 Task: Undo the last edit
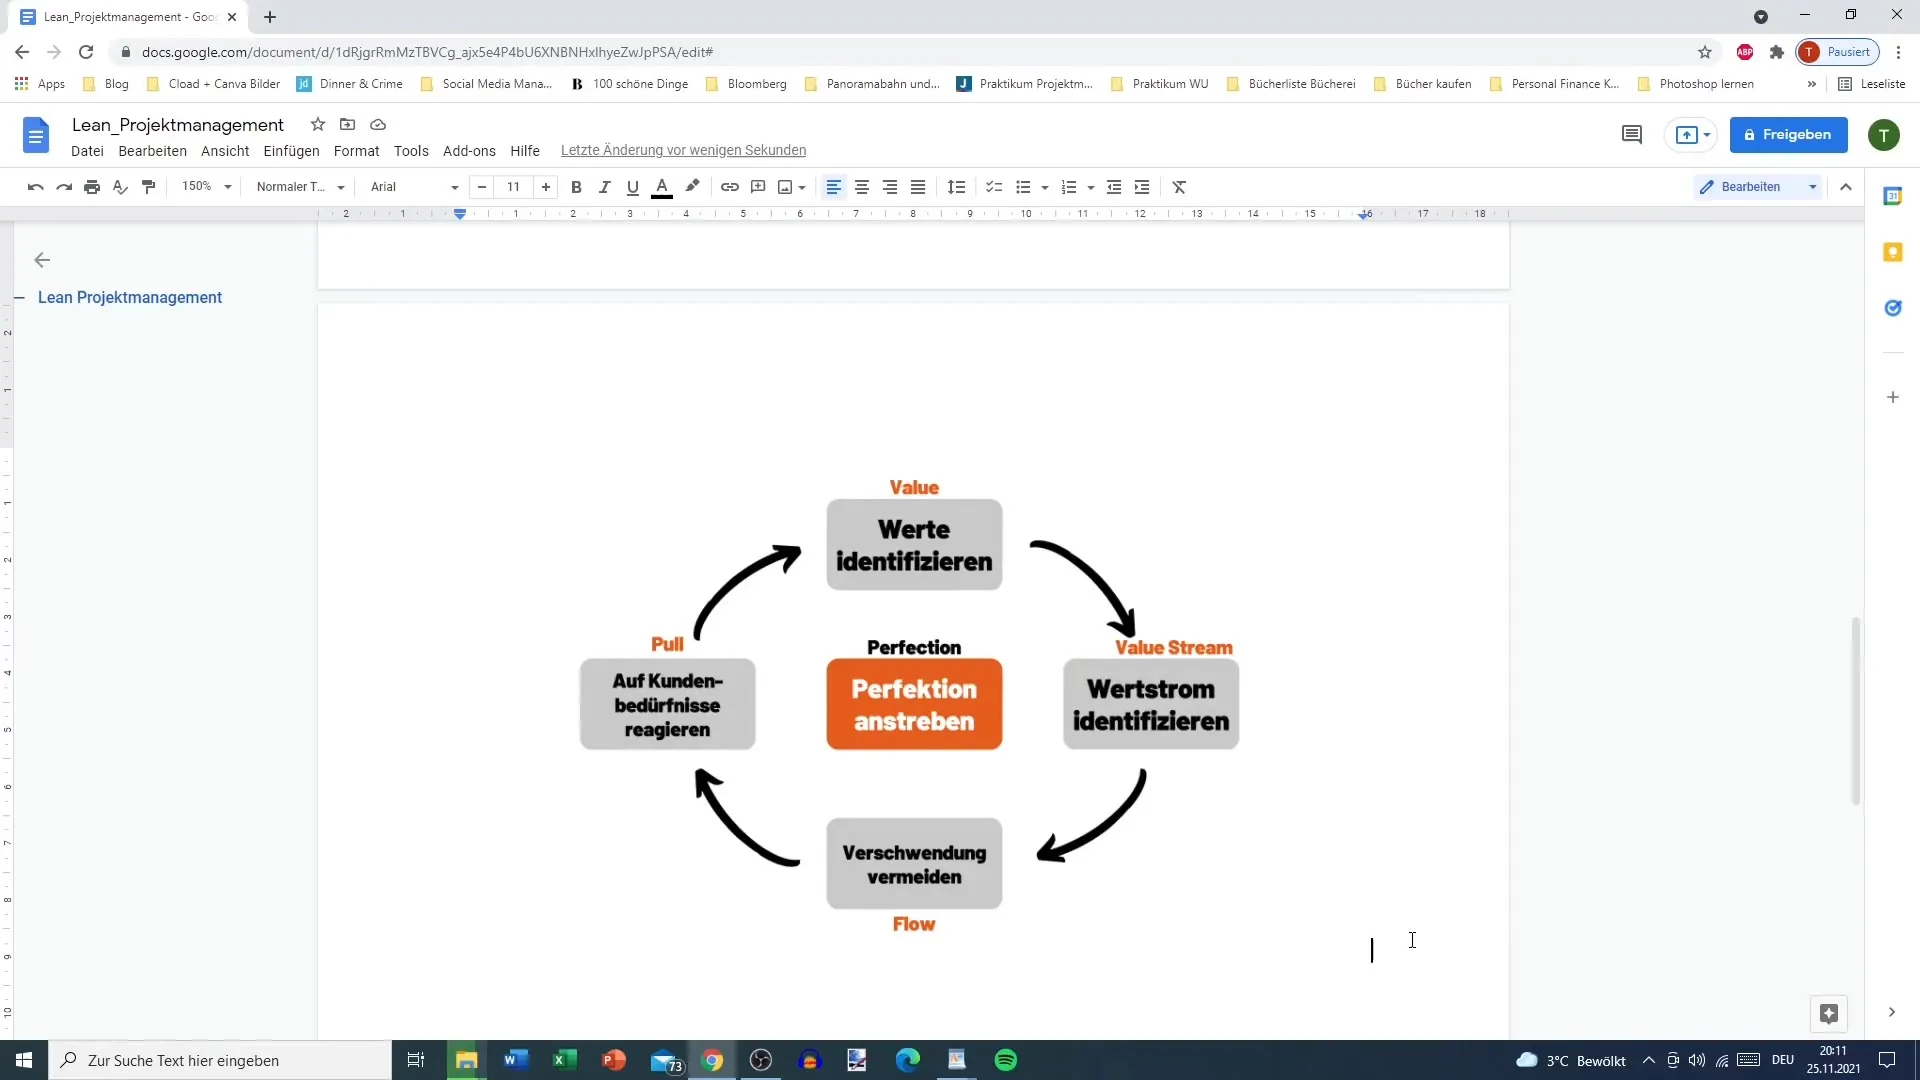[x=35, y=187]
